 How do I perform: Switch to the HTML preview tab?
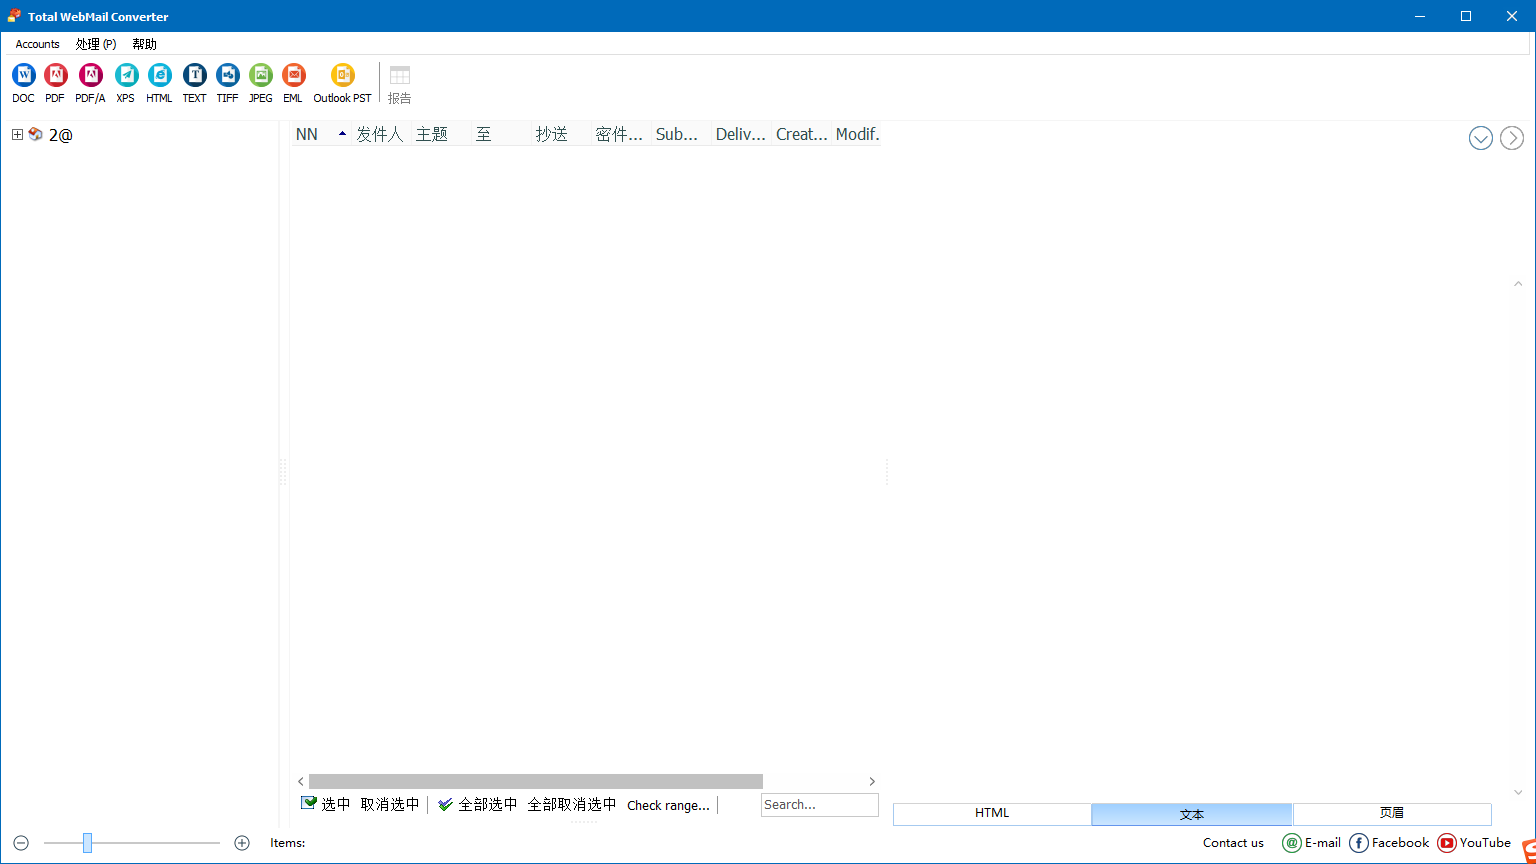click(x=992, y=814)
